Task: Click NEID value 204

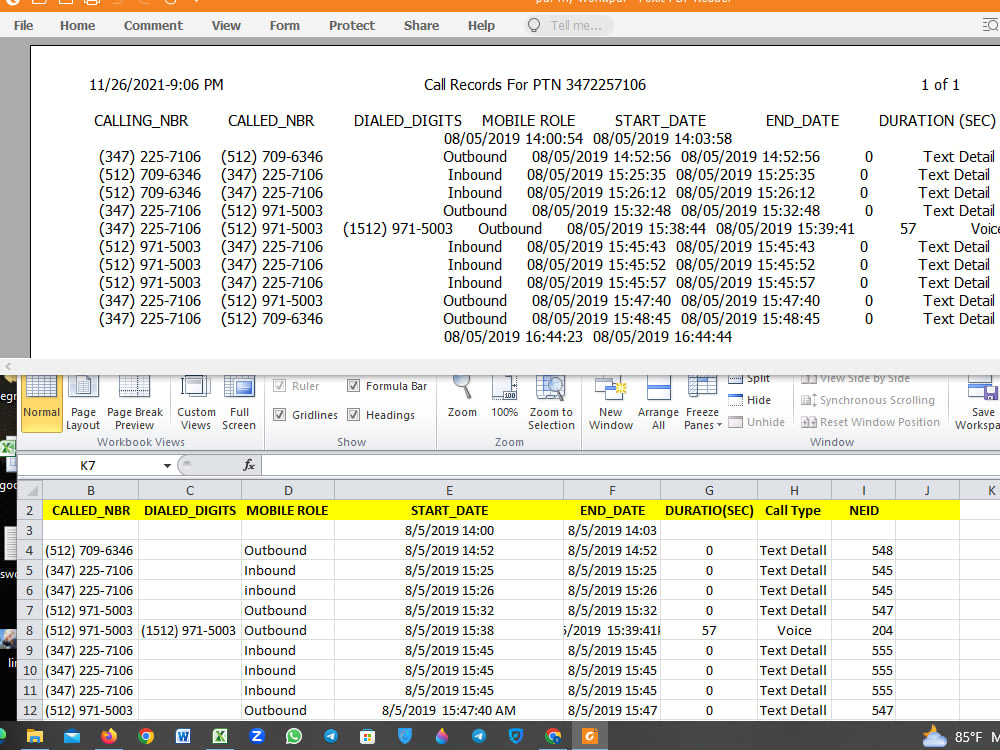Action: coord(864,630)
